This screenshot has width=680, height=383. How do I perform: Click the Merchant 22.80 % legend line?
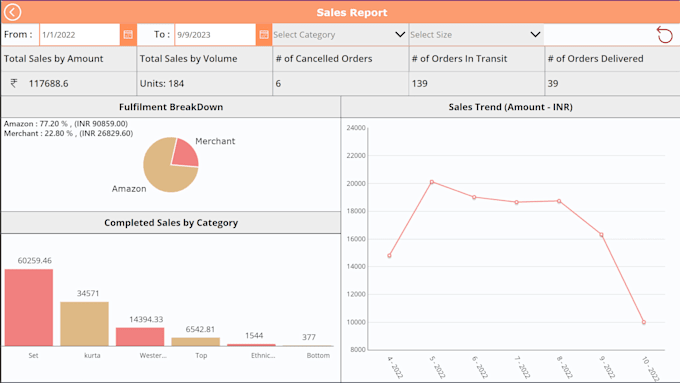[x=69, y=133]
